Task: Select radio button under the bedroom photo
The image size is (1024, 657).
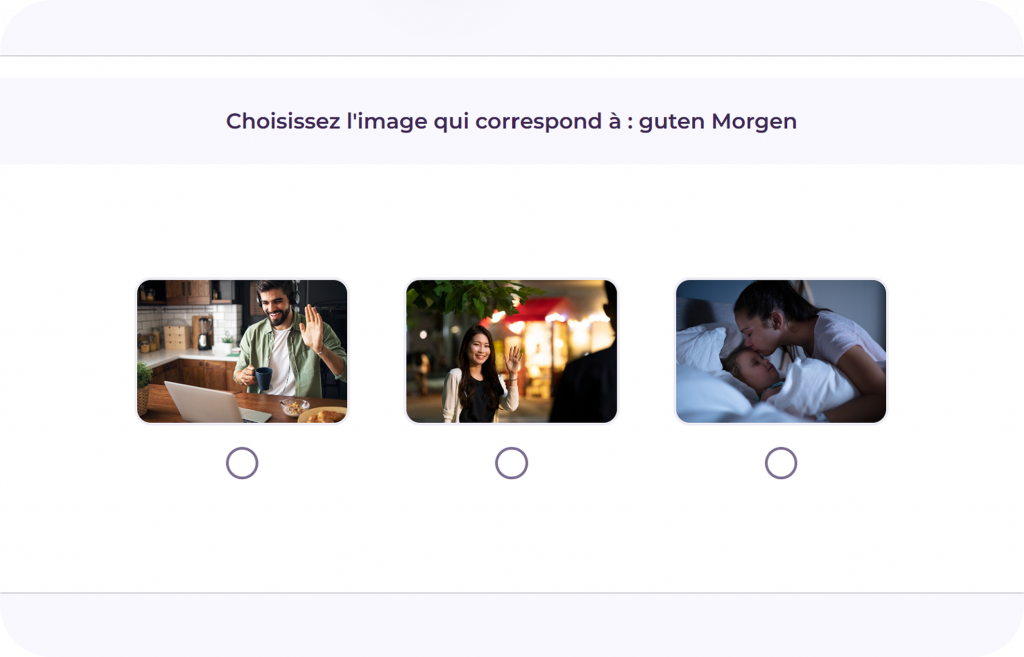Action: tap(781, 463)
